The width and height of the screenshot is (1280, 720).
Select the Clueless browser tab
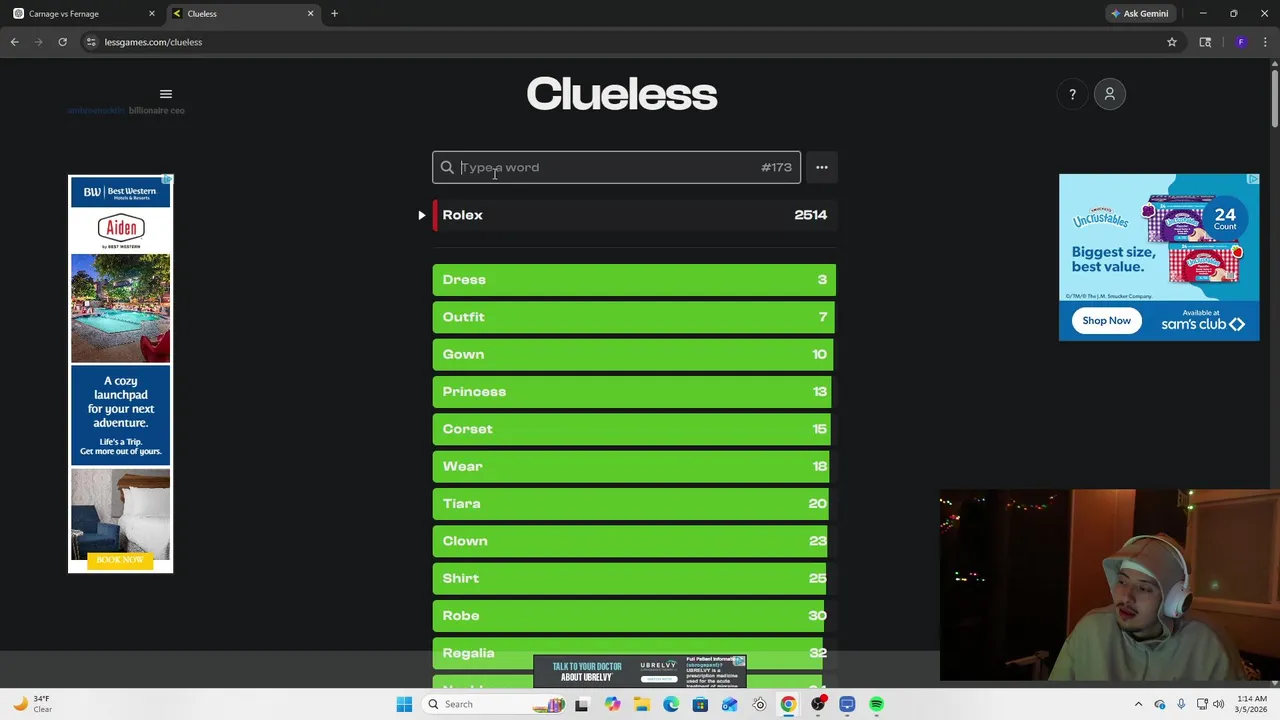coord(243,13)
